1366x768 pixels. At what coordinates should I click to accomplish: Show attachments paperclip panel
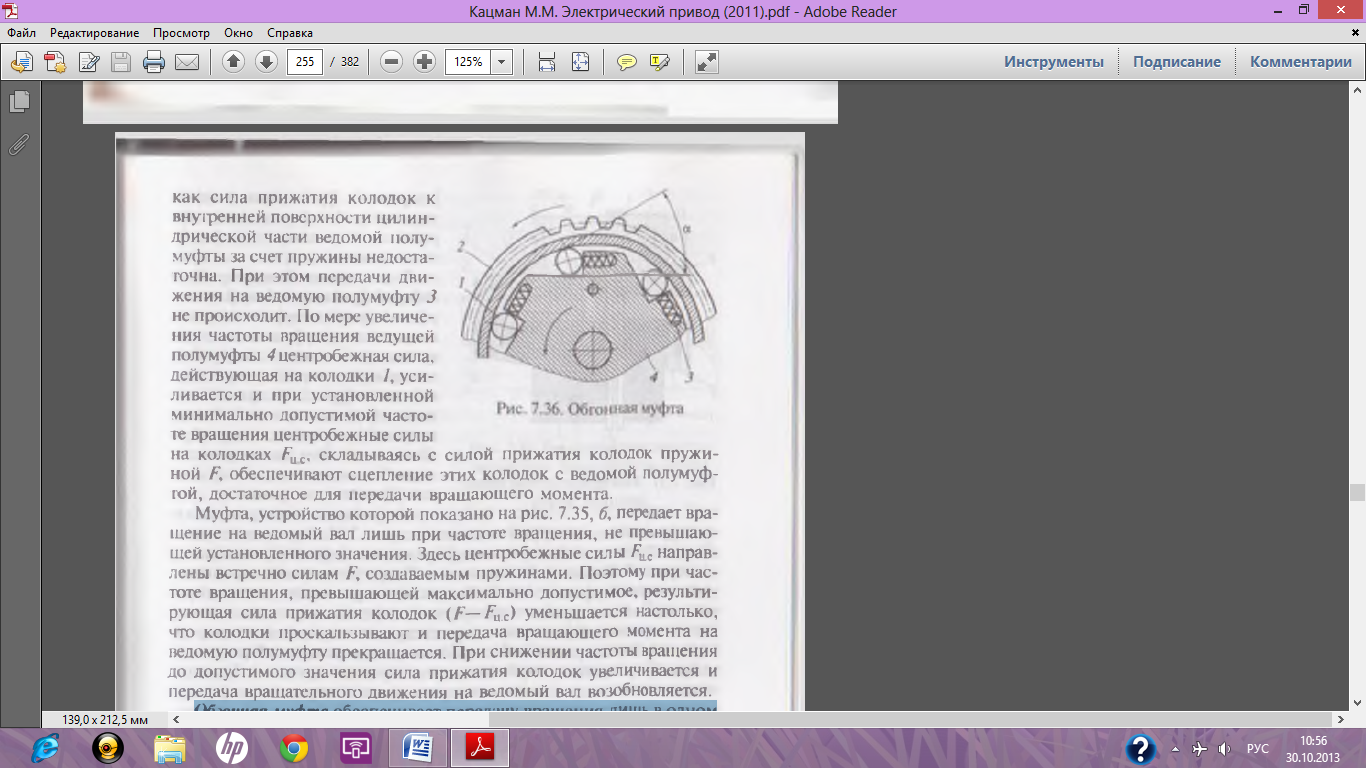19,145
